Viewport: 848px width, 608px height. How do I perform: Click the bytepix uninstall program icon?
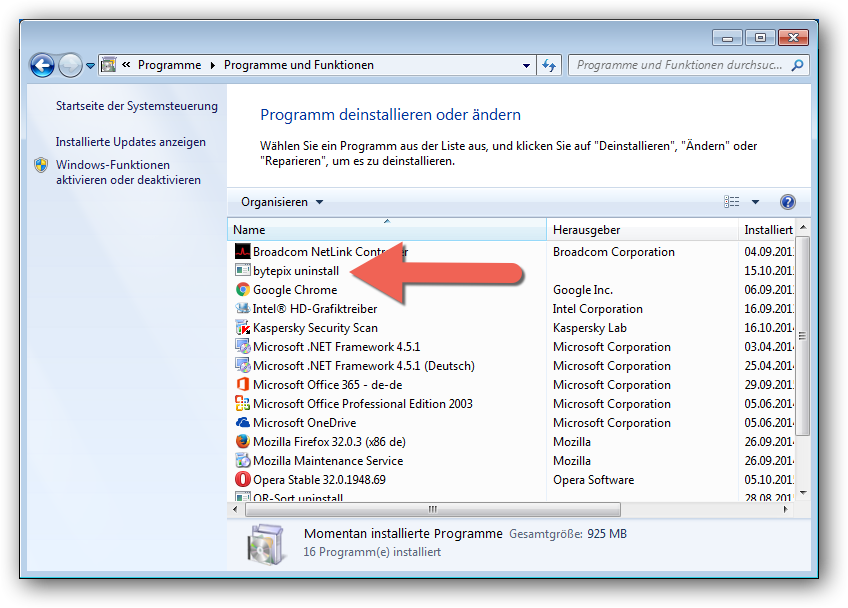pos(242,270)
